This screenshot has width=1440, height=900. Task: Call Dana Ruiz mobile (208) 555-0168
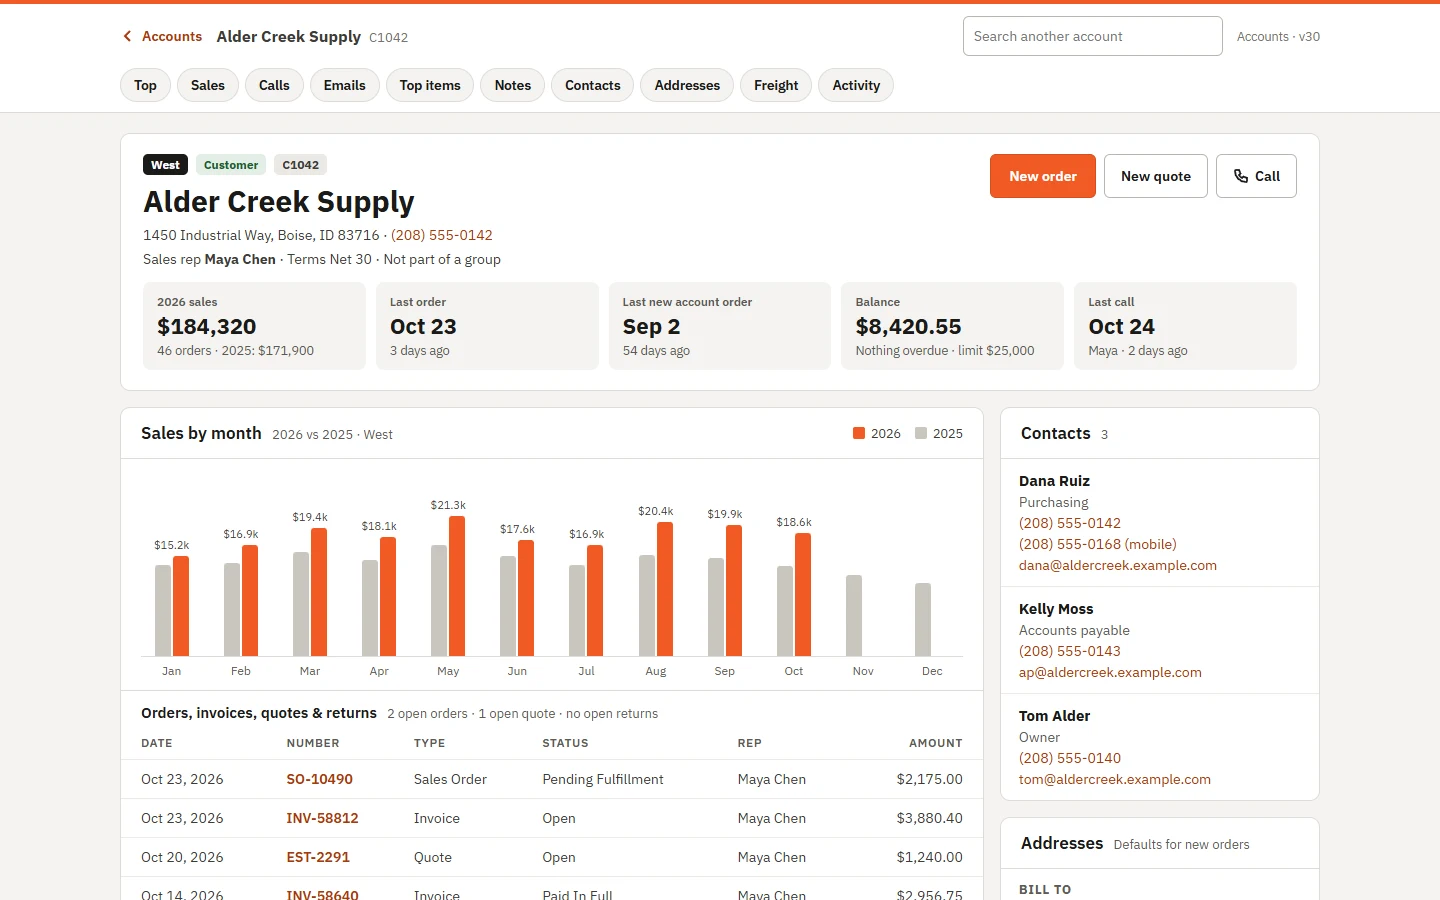pyautogui.click(x=1098, y=544)
